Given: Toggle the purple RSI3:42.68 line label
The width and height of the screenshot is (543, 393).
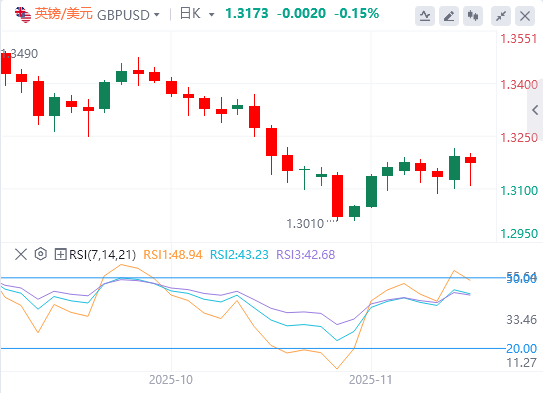Looking at the screenshot, I should (x=305, y=255).
